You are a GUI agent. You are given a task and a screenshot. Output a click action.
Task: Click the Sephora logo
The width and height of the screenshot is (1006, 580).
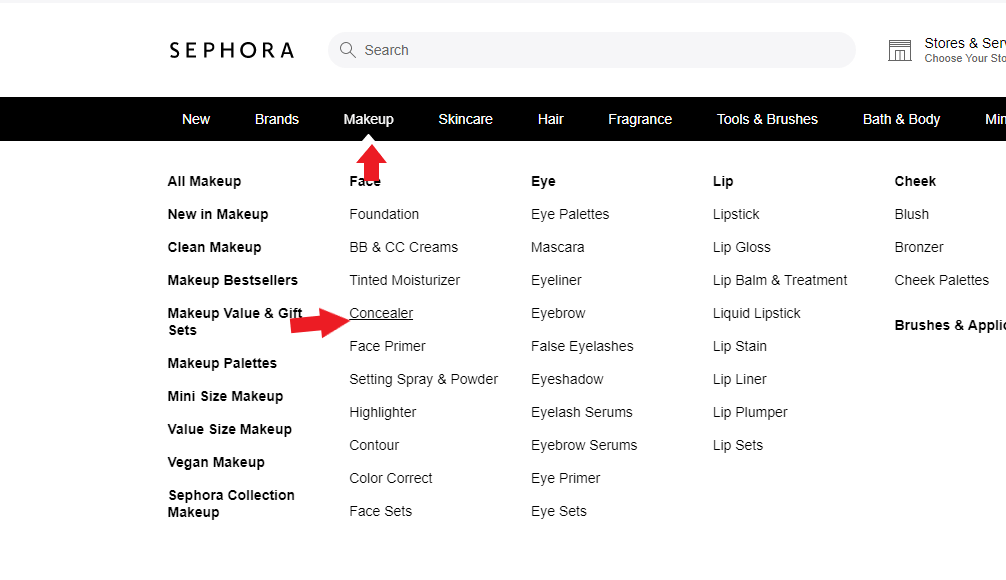click(232, 50)
